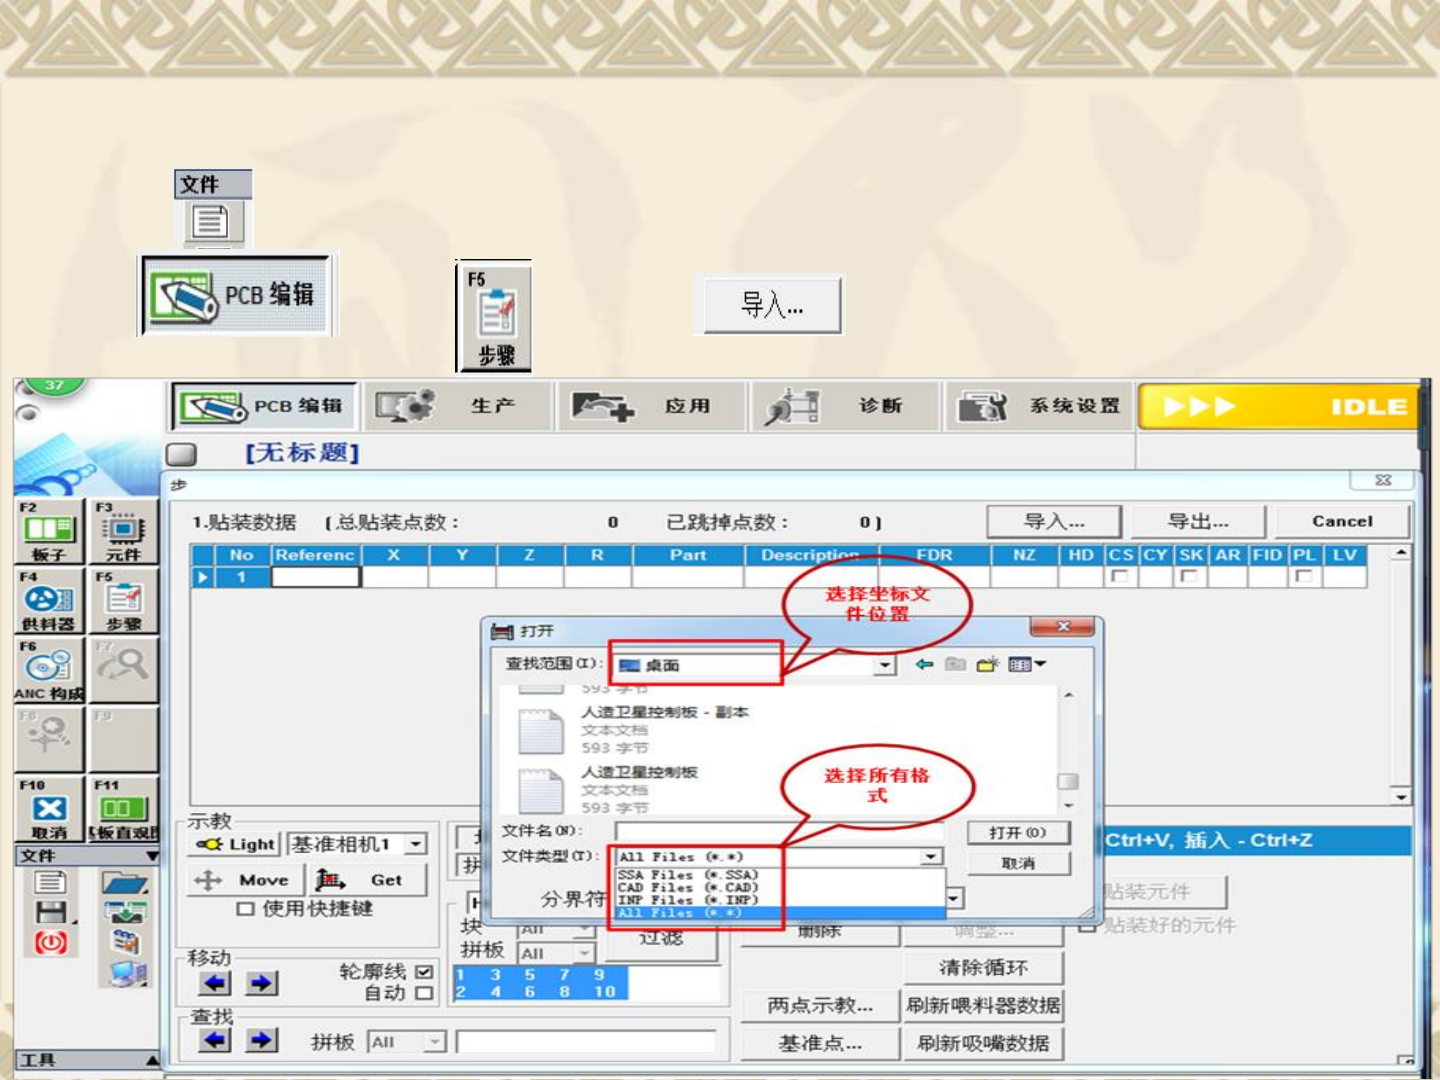Viewport: 1440px width, 1080px height.
Task: Click the Cancel button in the 步 window
Action: click(x=1342, y=522)
